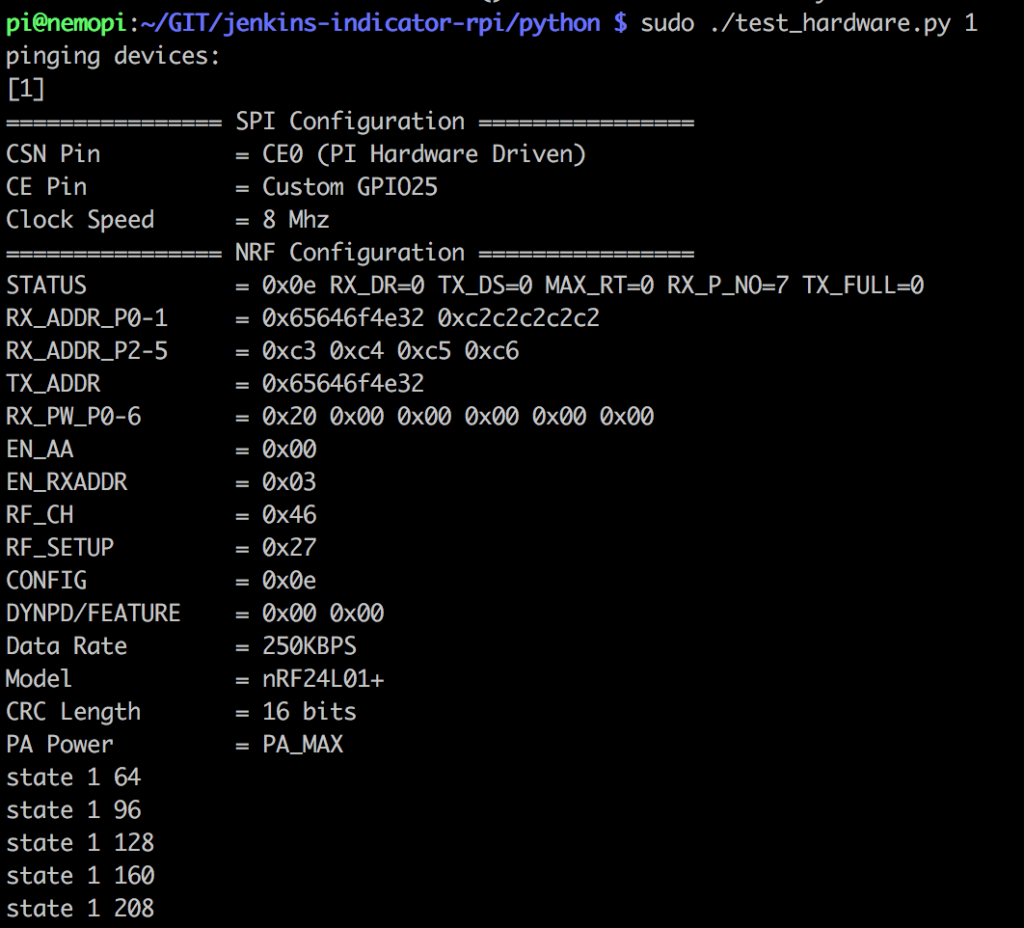Viewport: 1024px width, 928px height.
Task: Click the TX_ADDR value 0x65646f4e32
Action: (343, 384)
